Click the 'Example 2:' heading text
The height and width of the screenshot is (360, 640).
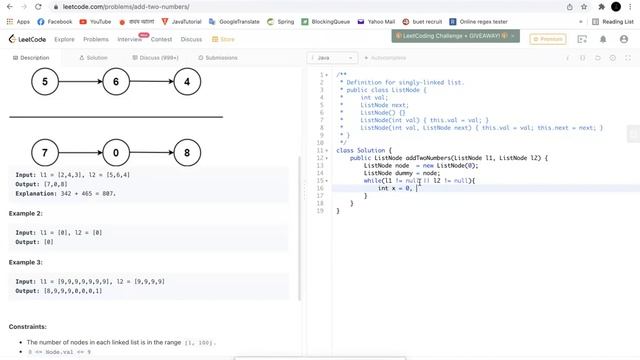(x=26, y=213)
